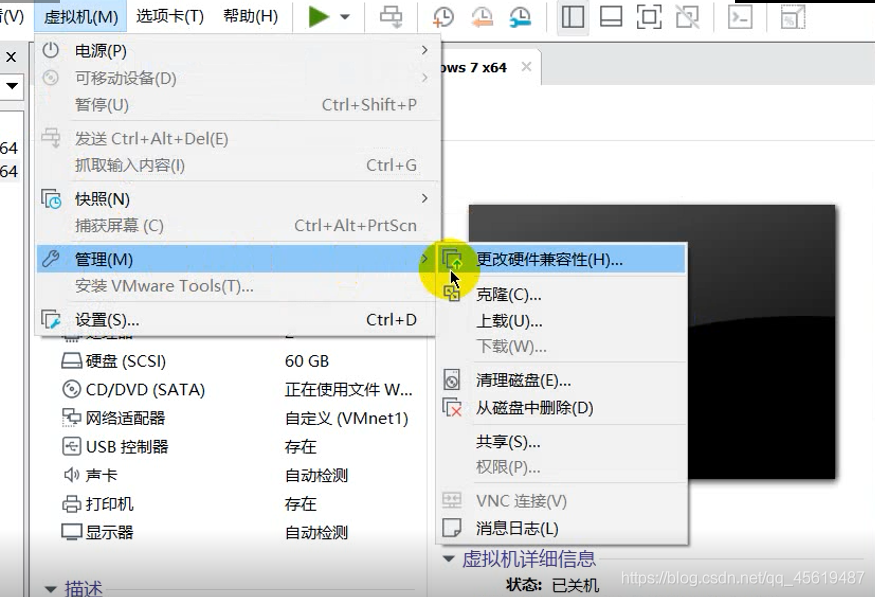The height and width of the screenshot is (597, 875).
Task: Click the clone icon beside 克隆(C)
Action: pyautogui.click(x=451, y=293)
